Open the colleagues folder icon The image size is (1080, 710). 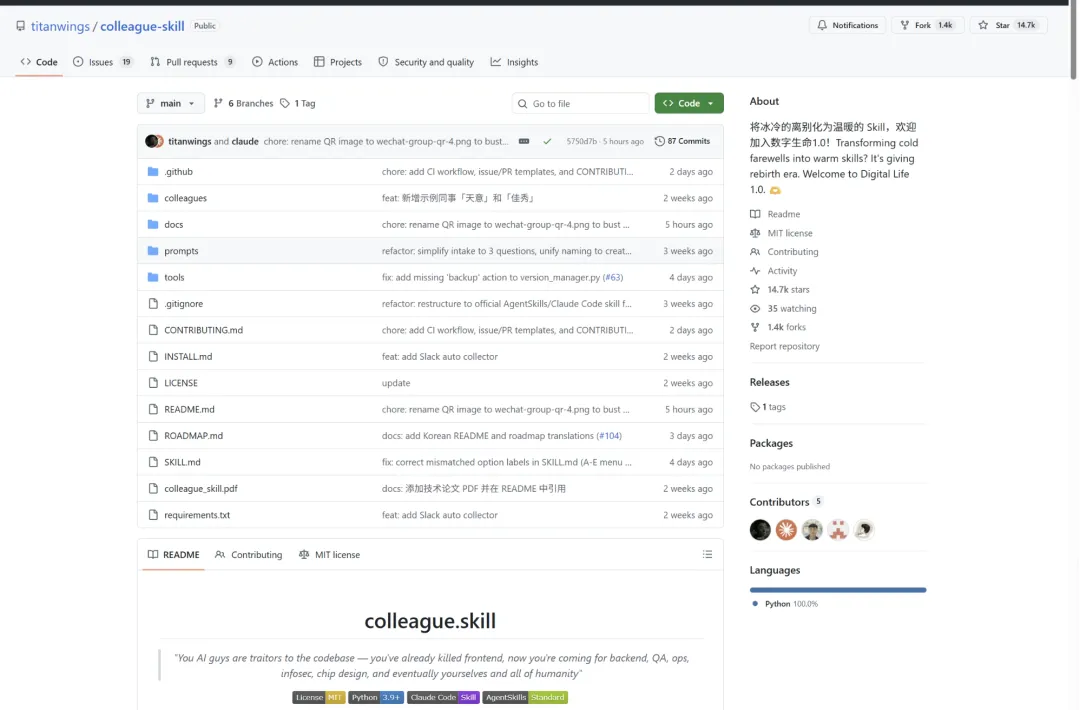tap(153, 198)
